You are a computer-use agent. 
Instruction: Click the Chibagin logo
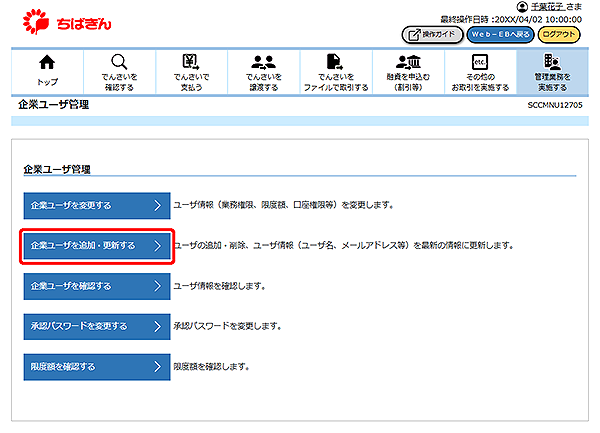pos(67,22)
